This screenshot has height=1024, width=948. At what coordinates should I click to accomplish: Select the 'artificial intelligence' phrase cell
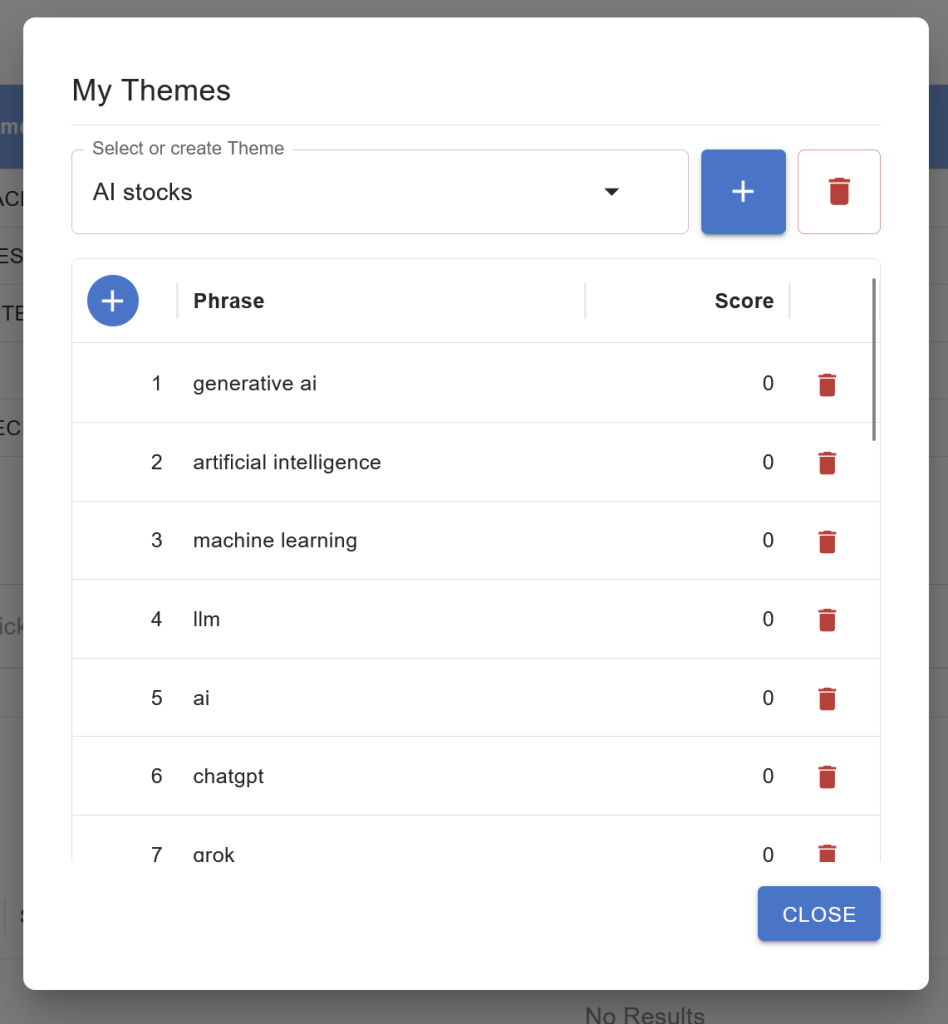[x=287, y=462]
